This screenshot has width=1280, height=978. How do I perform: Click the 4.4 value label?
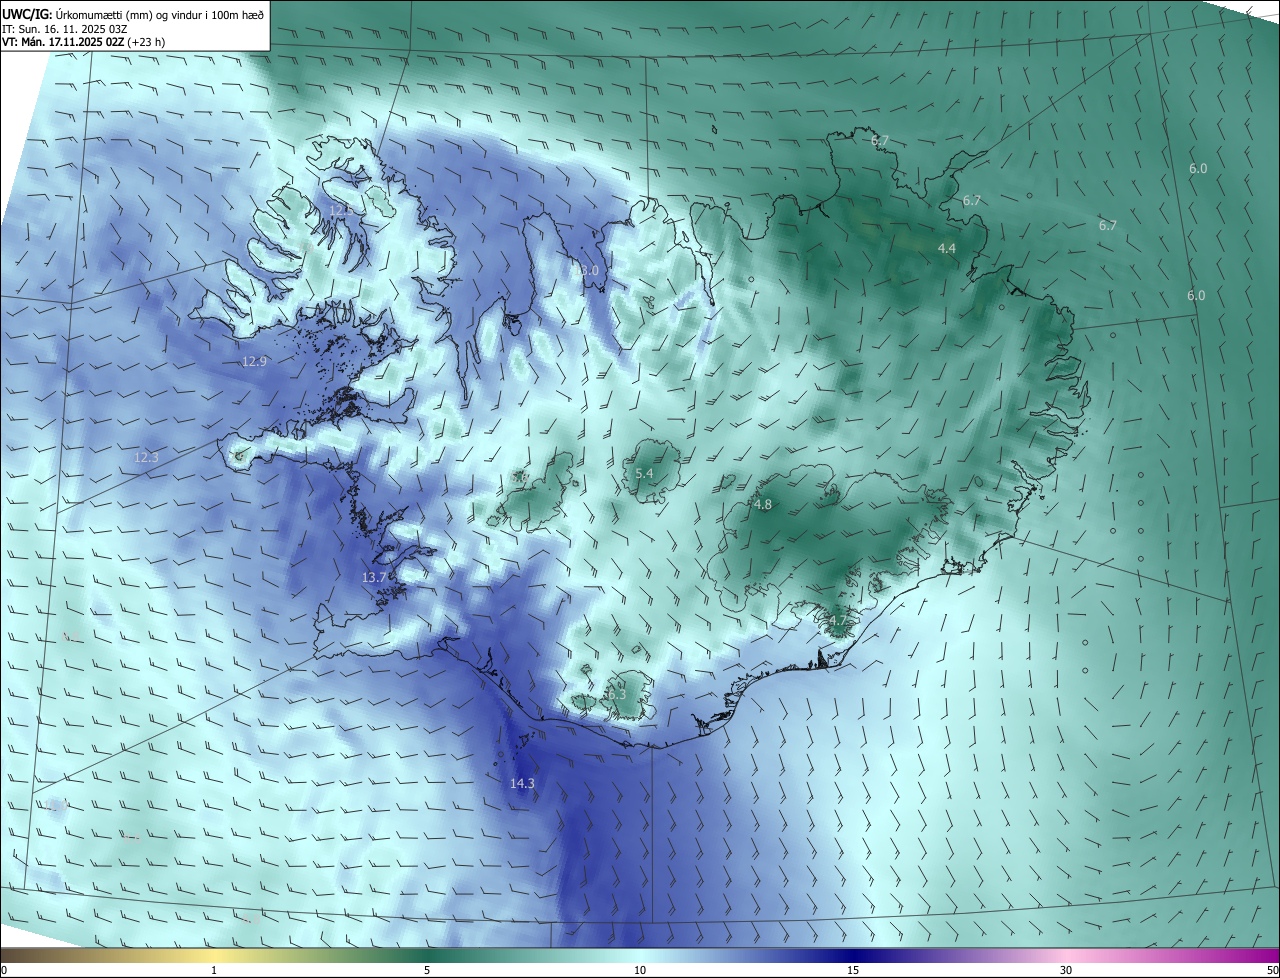coord(947,248)
